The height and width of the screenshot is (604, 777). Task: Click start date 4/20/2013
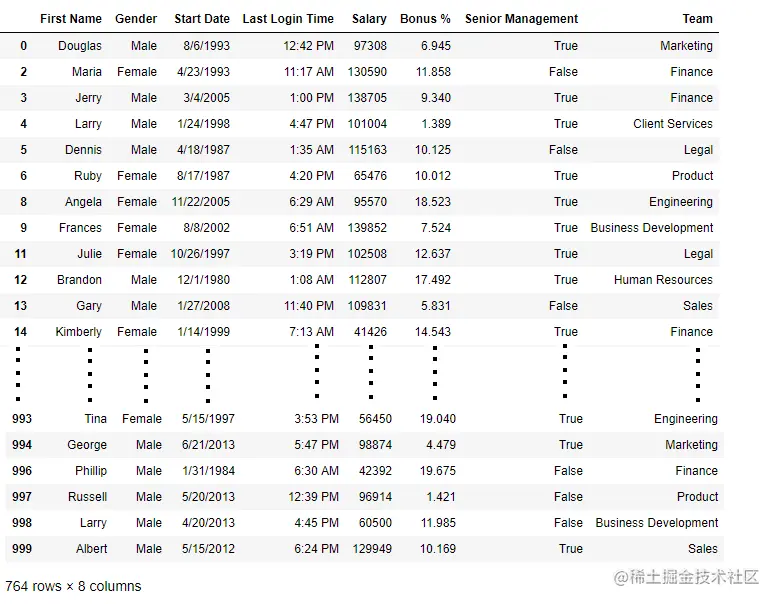point(208,523)
